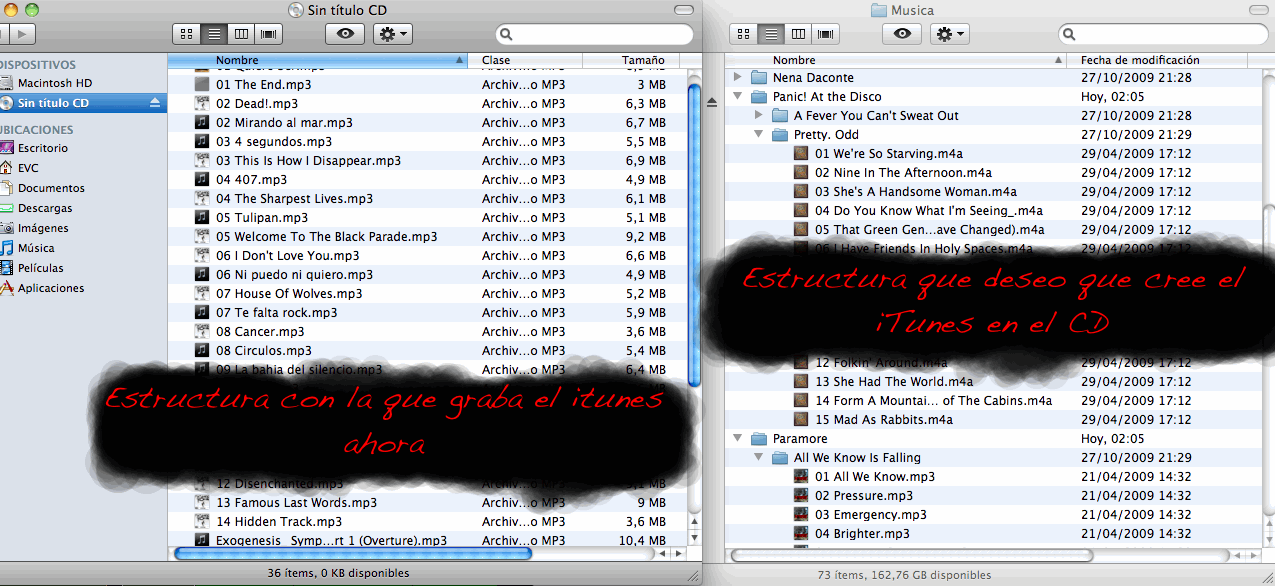This screenshot has height=586, width=1275.
Task: Sort by Nombre column in Sin título CD window
Action: click(317, 60)
